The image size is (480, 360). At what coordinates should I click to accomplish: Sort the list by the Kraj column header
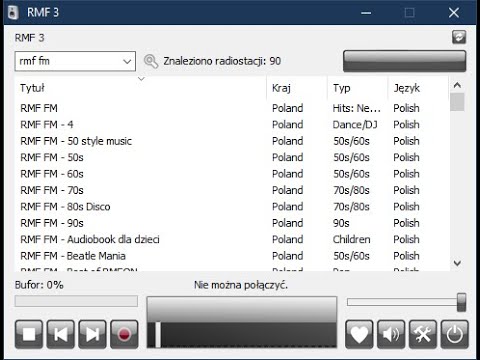[297, 88]
